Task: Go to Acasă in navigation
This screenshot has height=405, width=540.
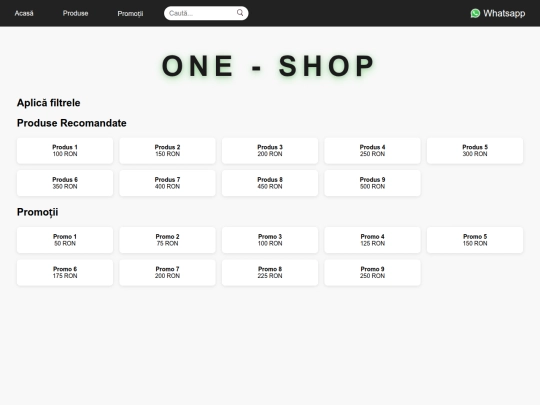Action: tap(24, 13)
